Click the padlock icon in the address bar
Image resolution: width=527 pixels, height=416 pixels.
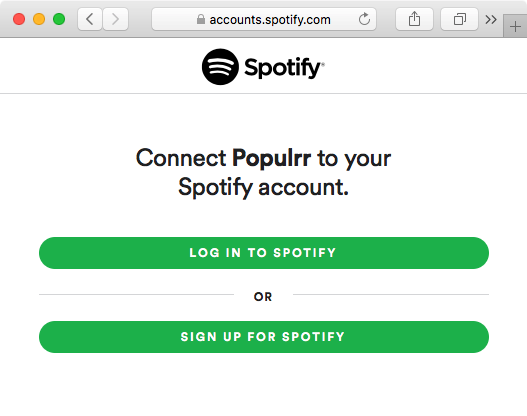point(201,19)
